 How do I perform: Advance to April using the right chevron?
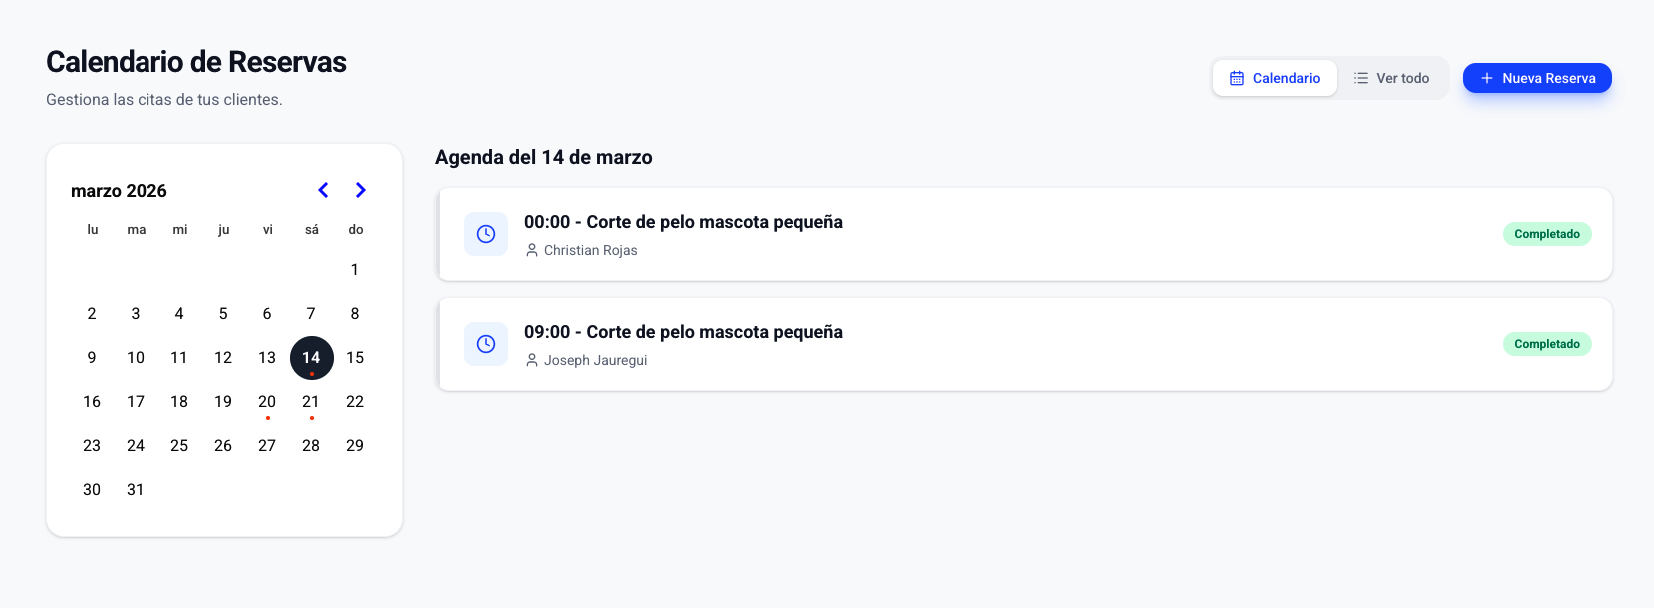point(360,190)
